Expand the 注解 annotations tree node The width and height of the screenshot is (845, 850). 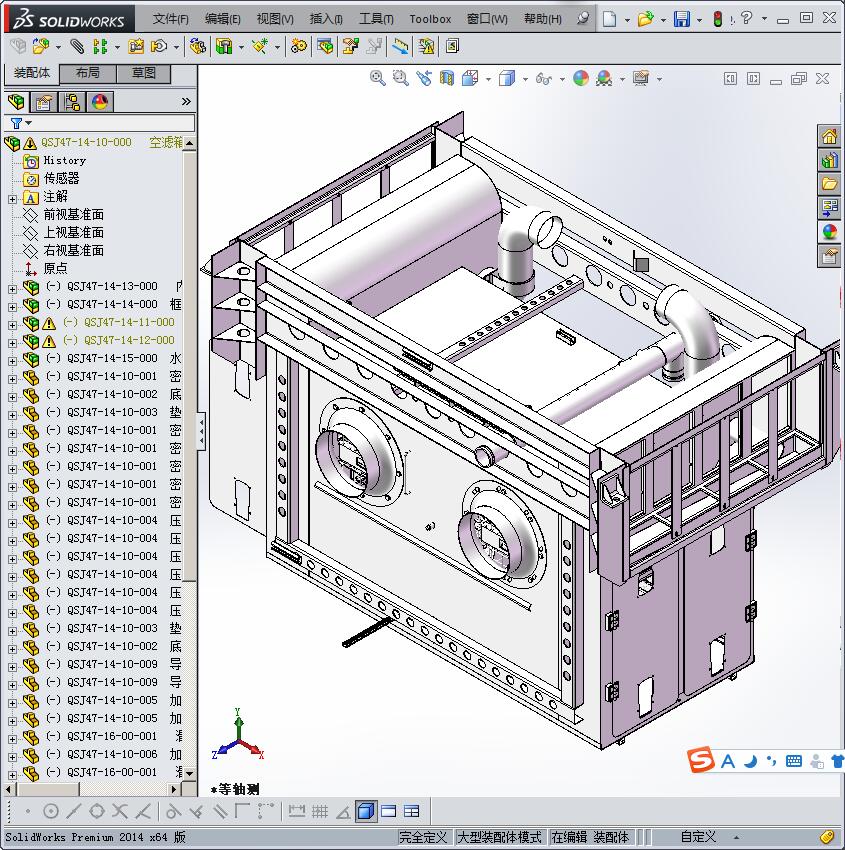pos(12,197)
